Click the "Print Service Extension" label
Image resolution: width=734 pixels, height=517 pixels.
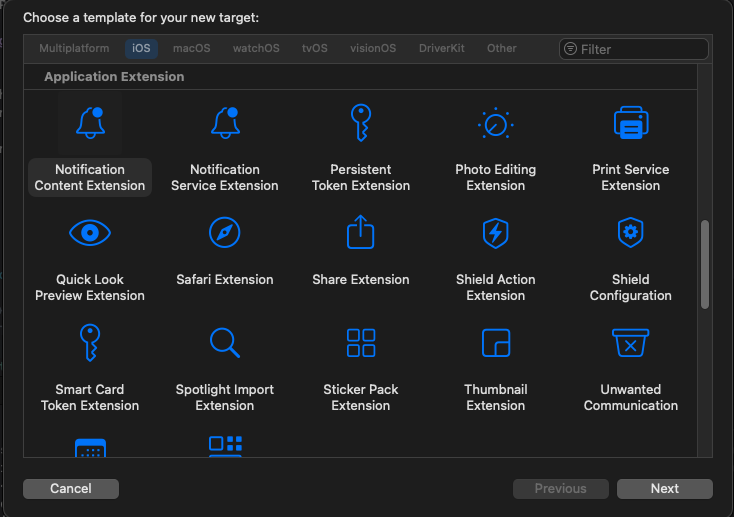631,177
